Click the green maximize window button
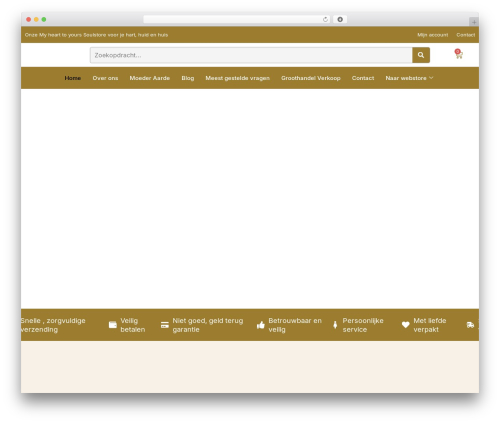 point(44,20)
